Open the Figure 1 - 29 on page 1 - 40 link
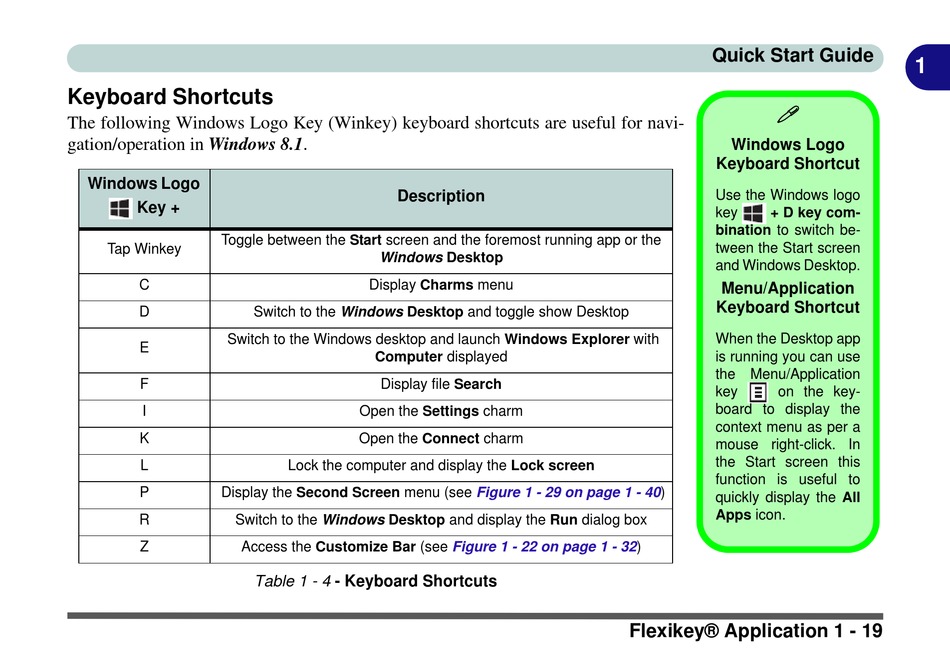 click(x=568, y=492)
